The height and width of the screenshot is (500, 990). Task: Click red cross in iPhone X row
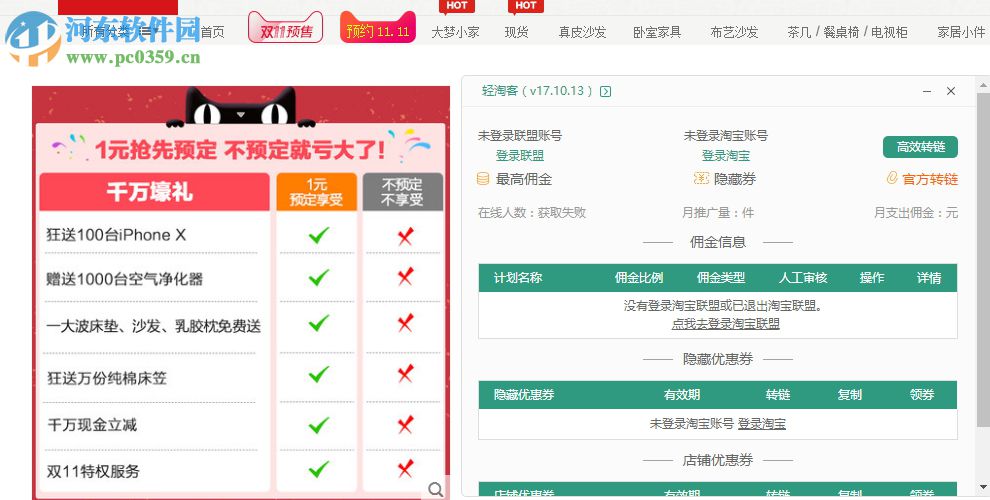(405, 236)
